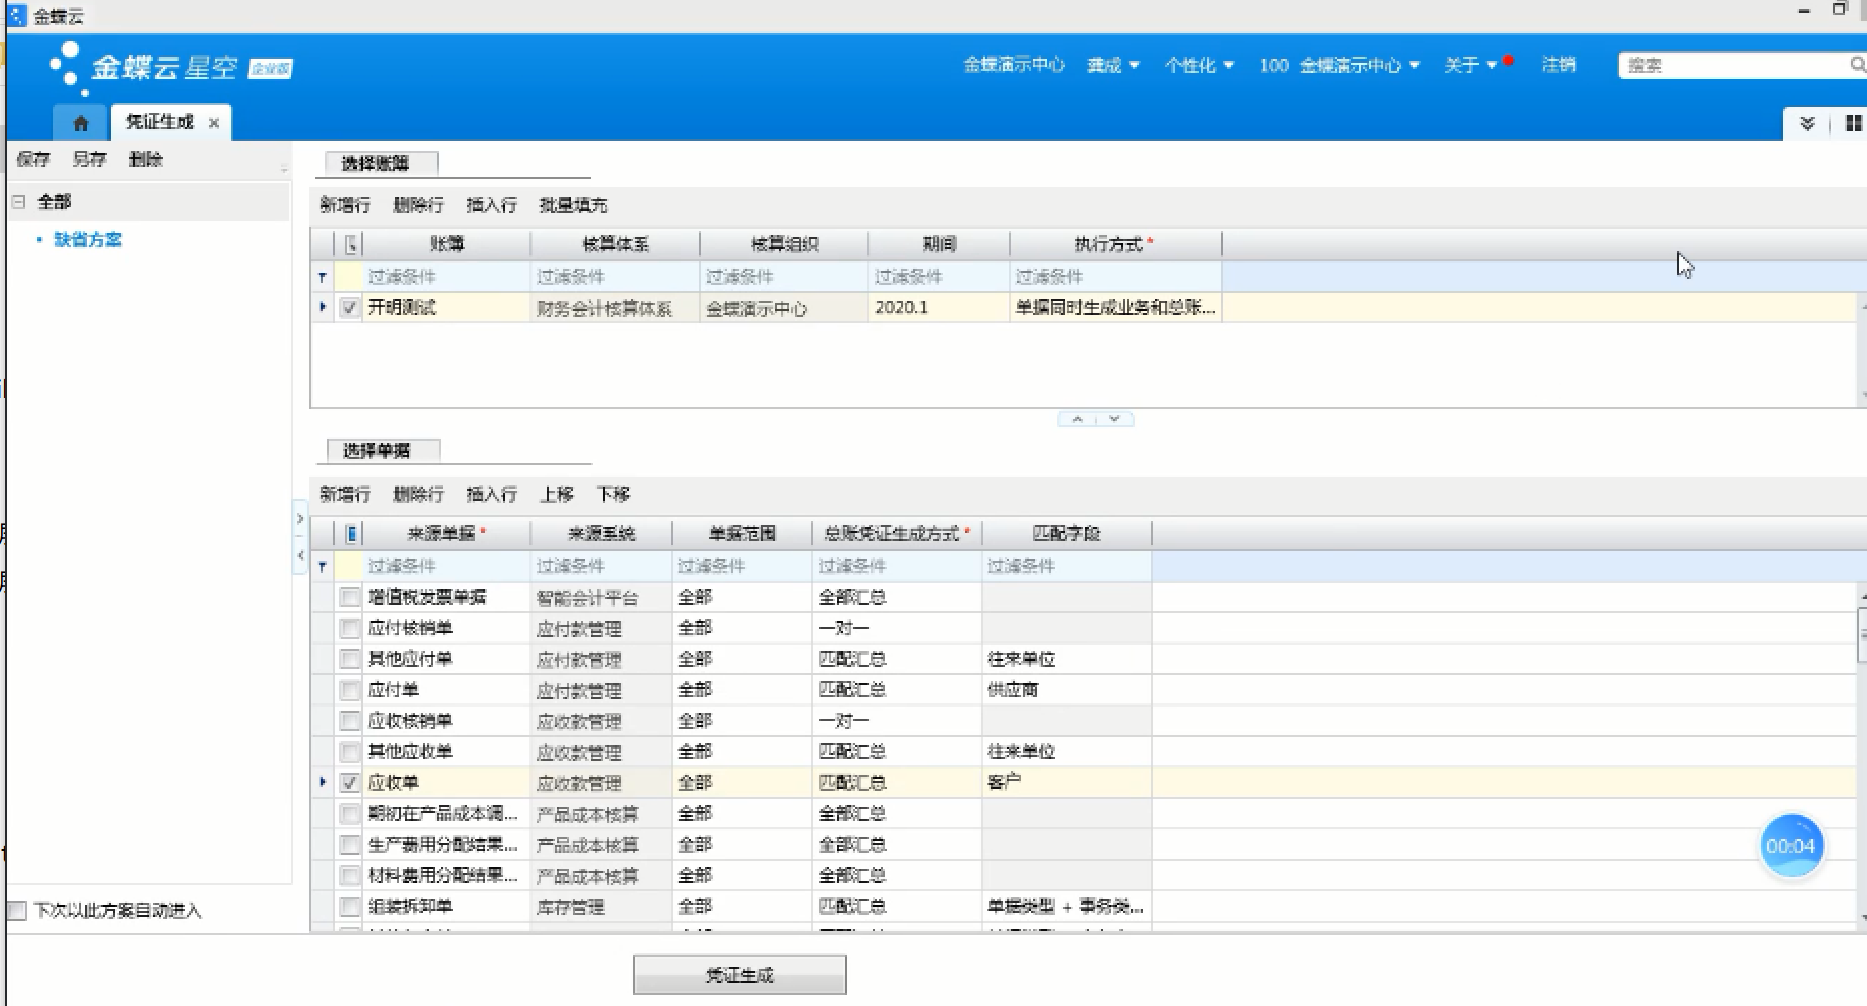This screenshot has width=1867, height=1006.
Task: Click 批量填充 in the ledger toolbar
Action: coord(573,205)
